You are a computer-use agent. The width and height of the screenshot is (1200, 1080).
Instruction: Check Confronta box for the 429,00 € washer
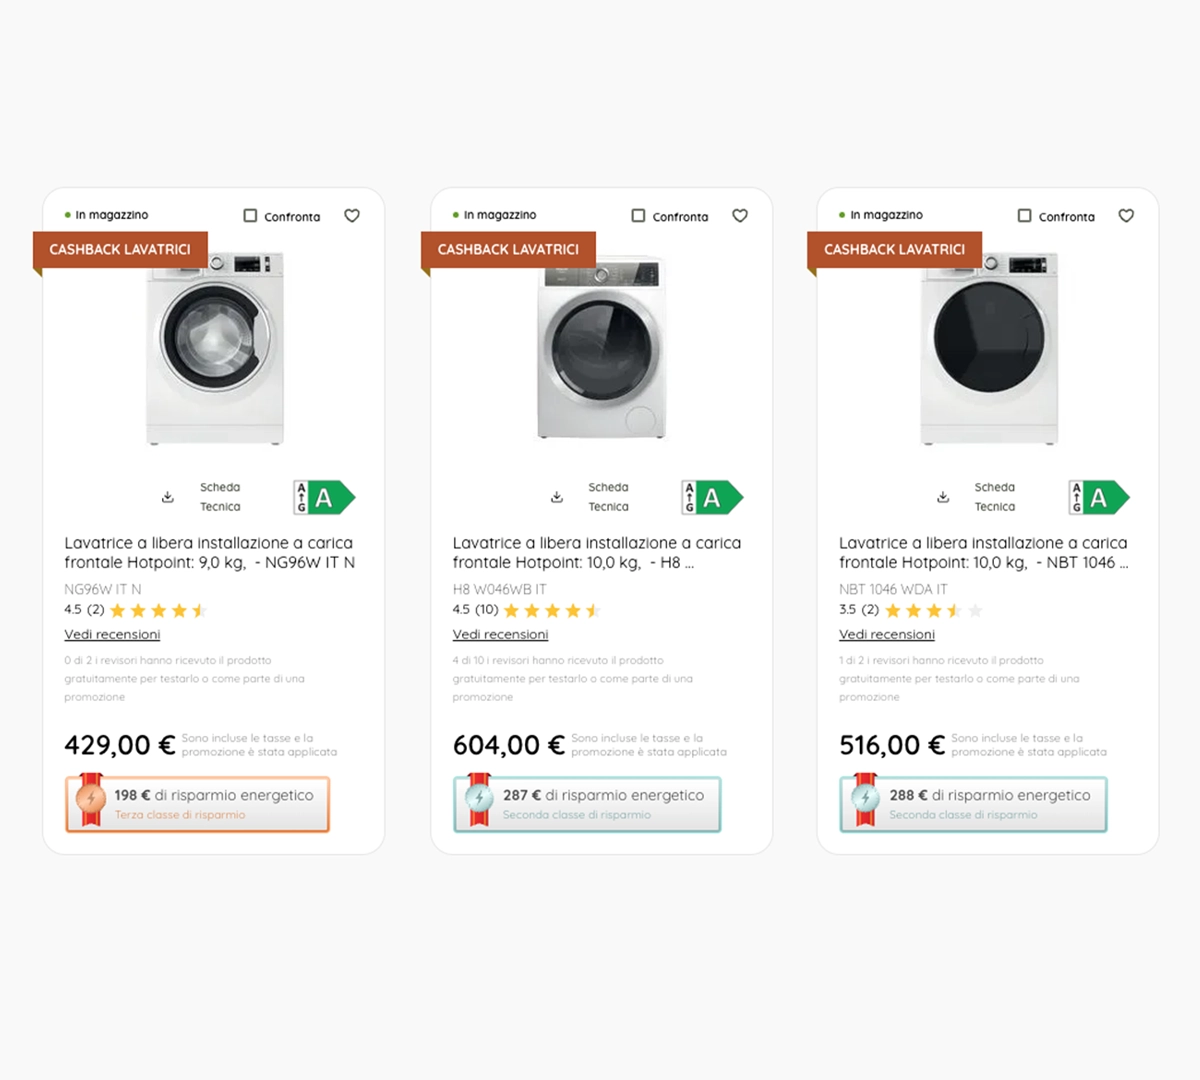251,216
